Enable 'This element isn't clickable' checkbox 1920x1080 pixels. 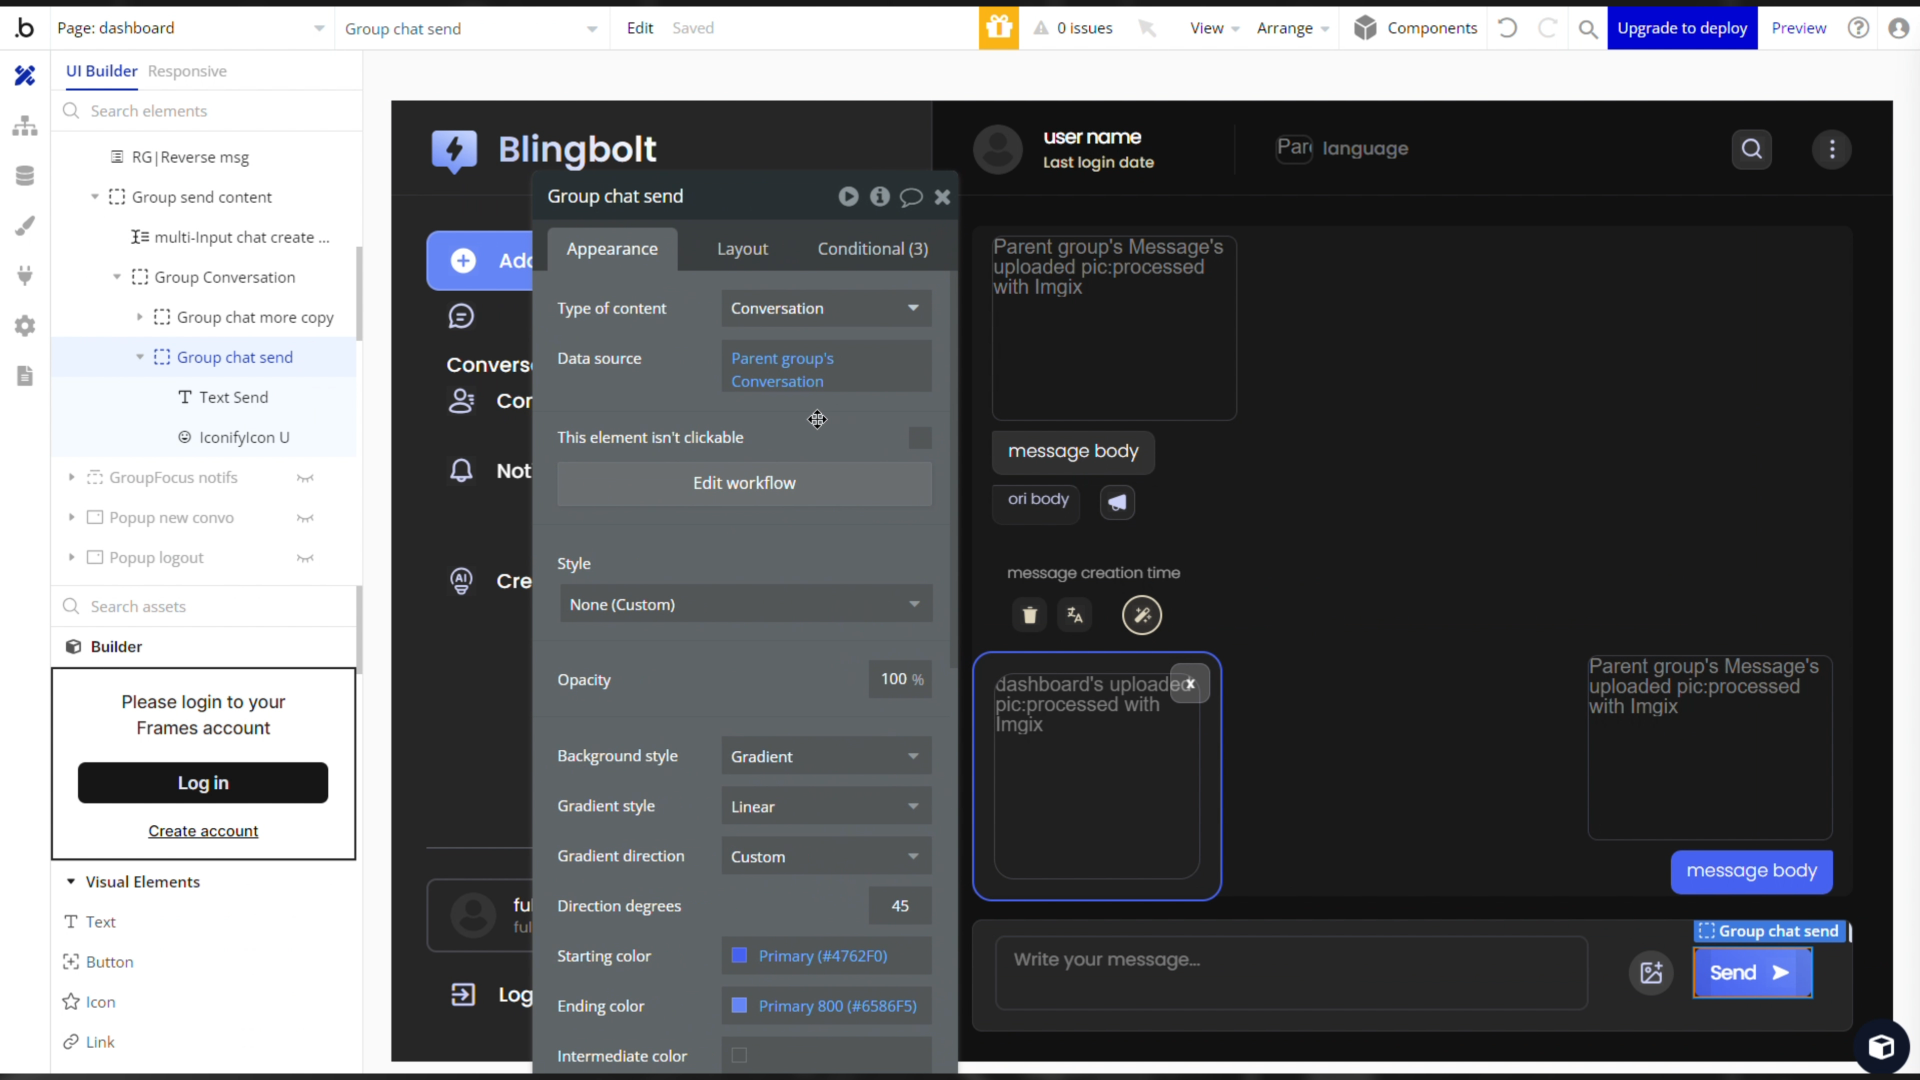(919, 438)
